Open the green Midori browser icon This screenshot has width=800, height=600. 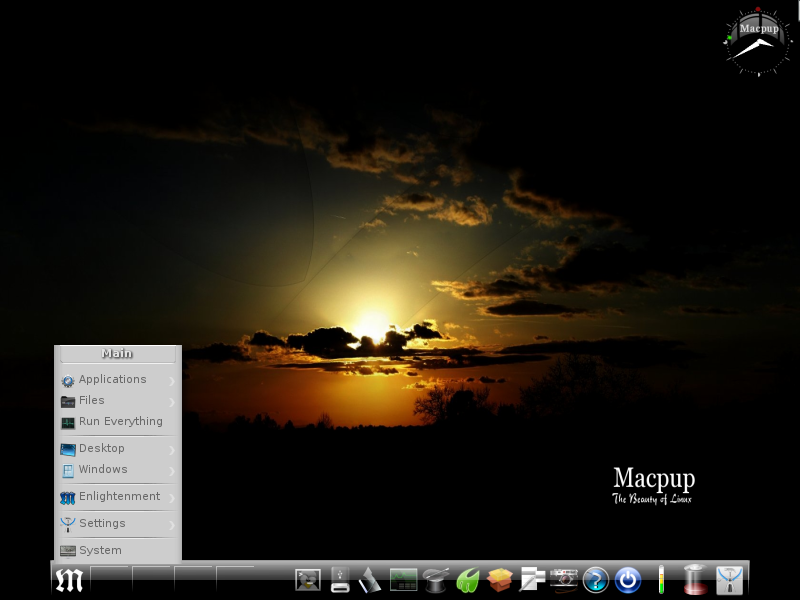pyautogui.click(x=468, y=580)
